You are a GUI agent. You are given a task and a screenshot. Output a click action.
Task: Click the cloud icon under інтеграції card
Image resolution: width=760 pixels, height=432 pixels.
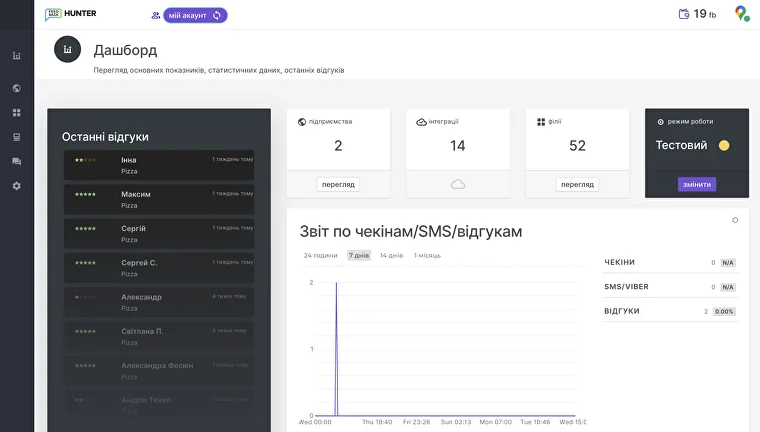click(x=457, y=184)
